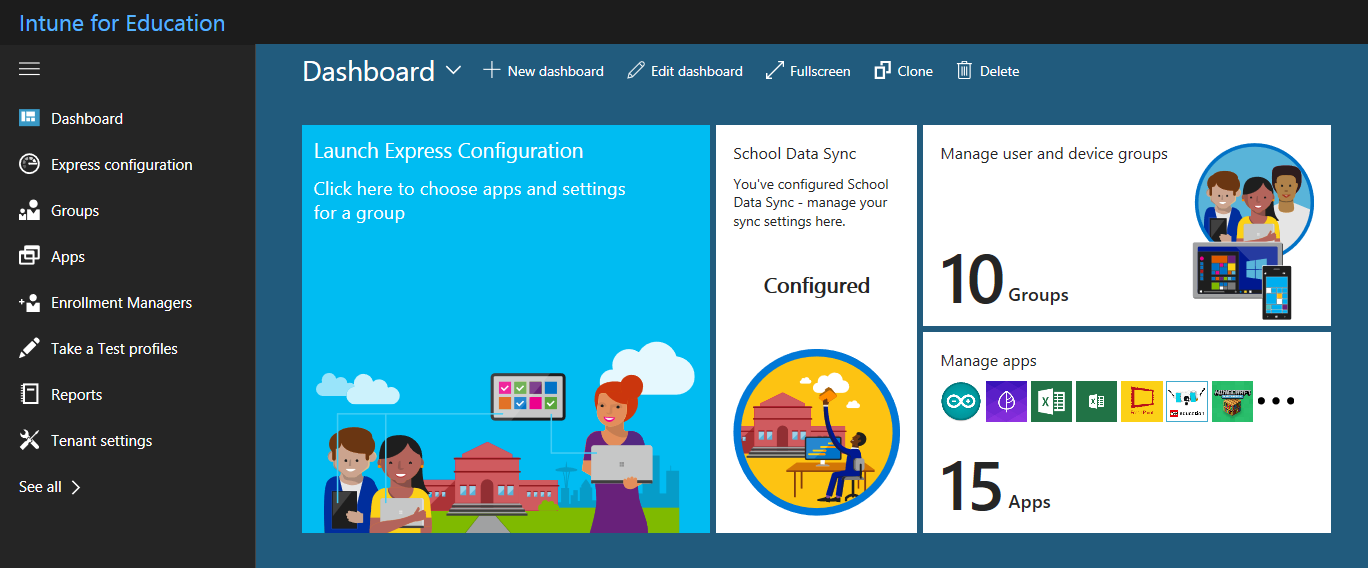This screenshot has width=1368, height=568.
Task: Open the Launch Express Configuration tile
Action: [506, 329]
